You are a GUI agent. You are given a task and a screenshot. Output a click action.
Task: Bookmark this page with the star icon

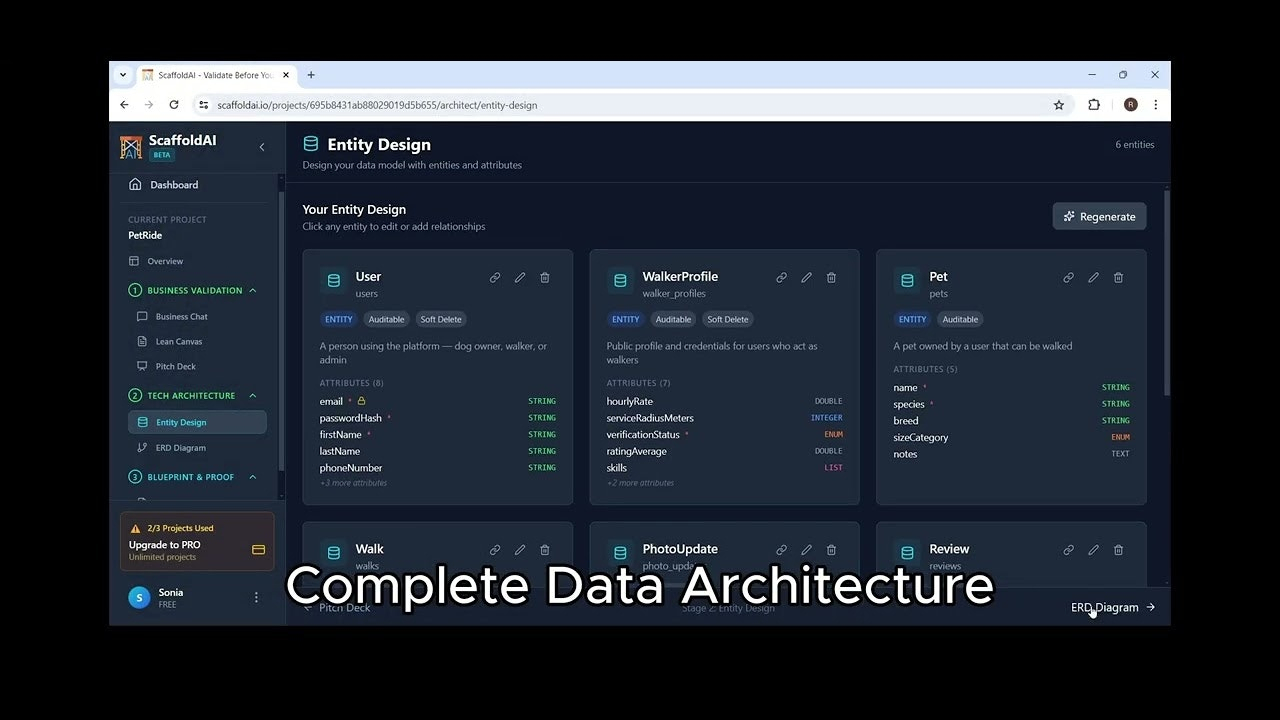point(1059,105)
